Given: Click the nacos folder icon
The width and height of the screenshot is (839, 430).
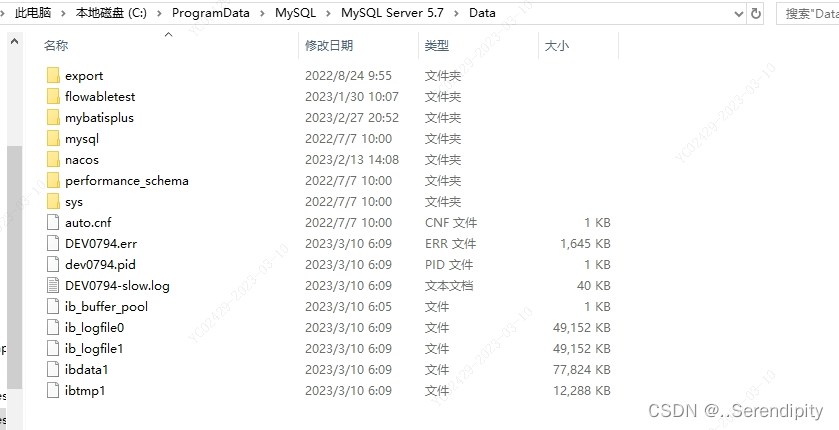Looking at the screenshot, I should point(53,159).
